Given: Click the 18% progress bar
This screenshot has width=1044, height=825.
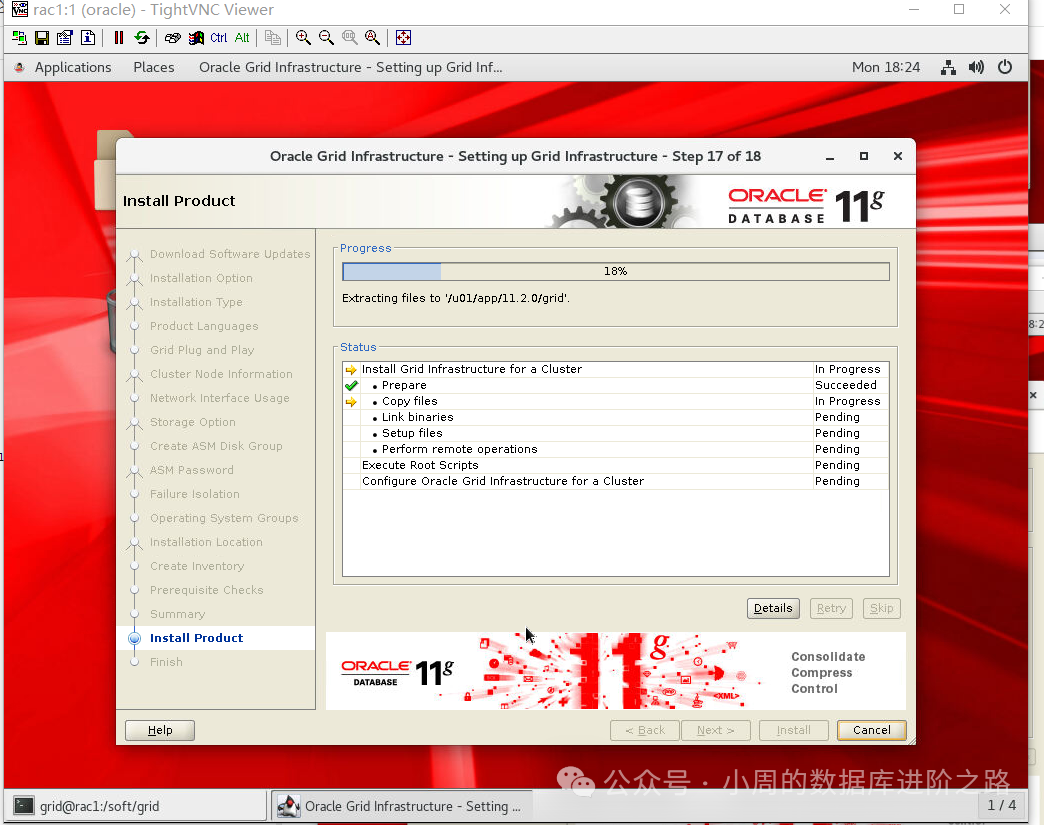Looking at the screenshot, I should click(x=616, y=272).
